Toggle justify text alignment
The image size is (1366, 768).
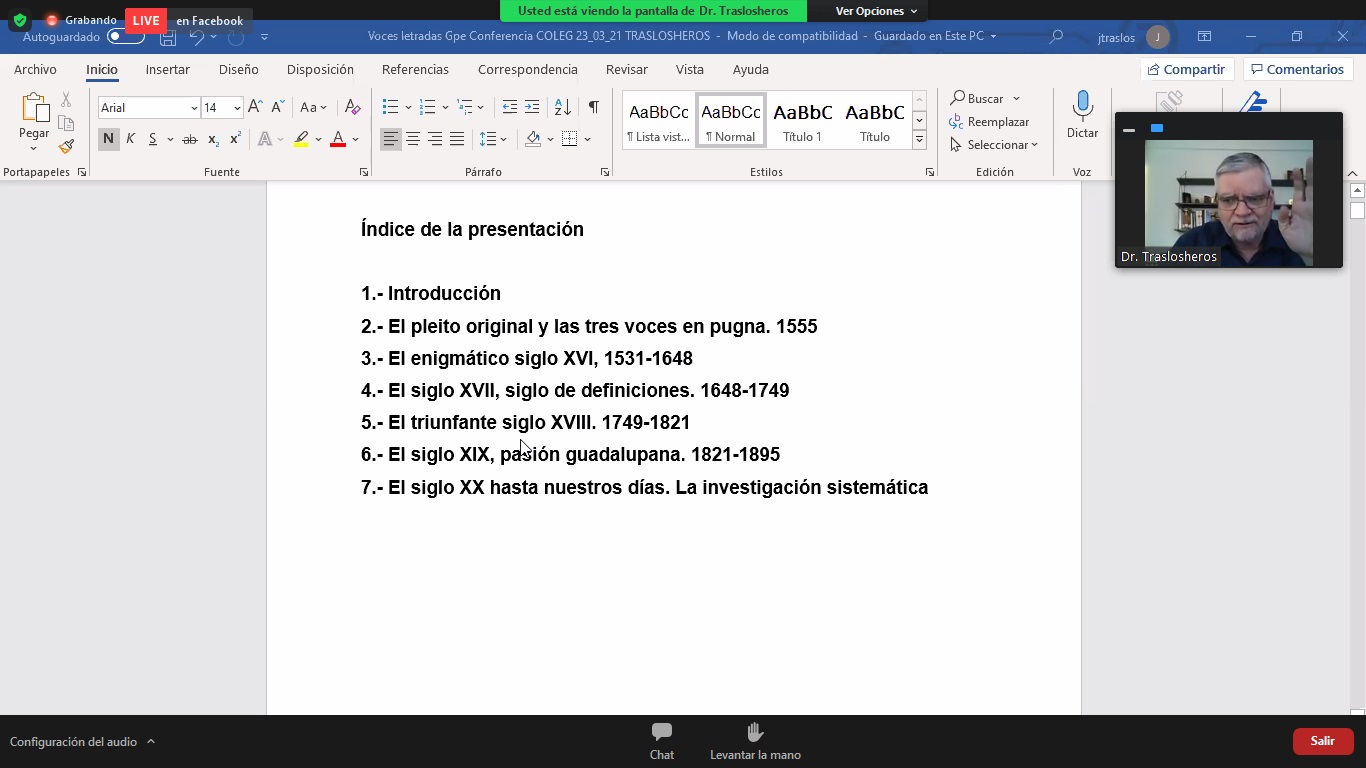pyautogui.click(x=457, y=139)
